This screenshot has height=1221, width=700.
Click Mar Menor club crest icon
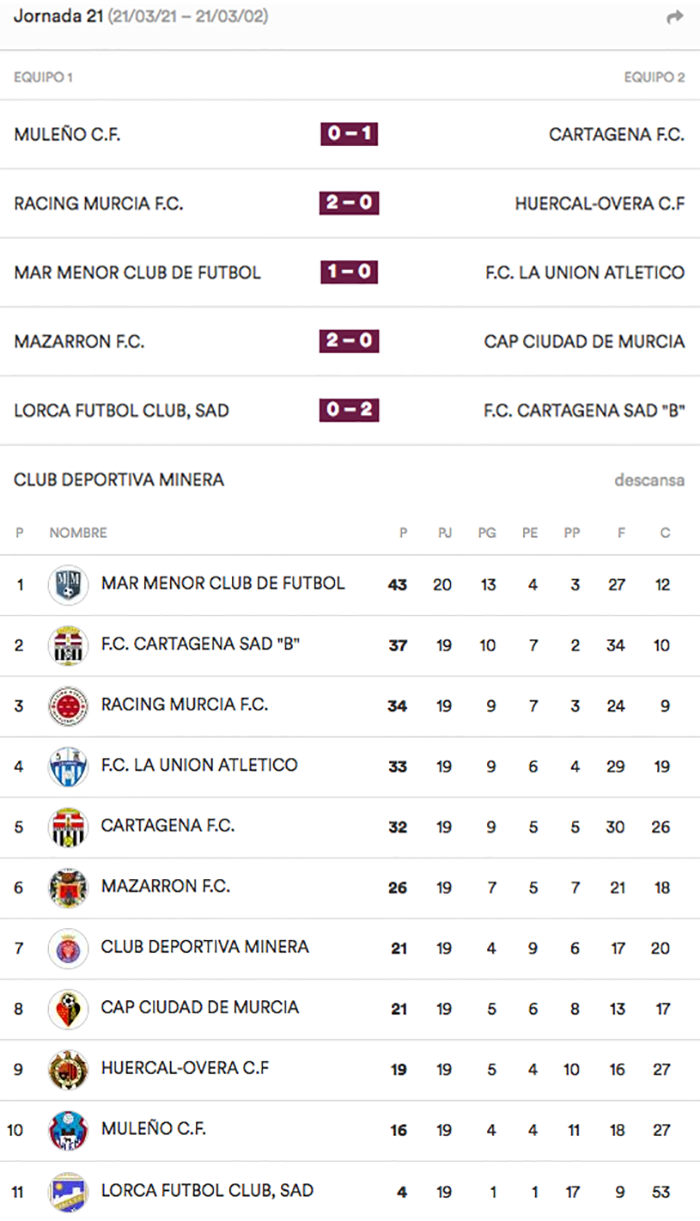click(x=68, y=585)
